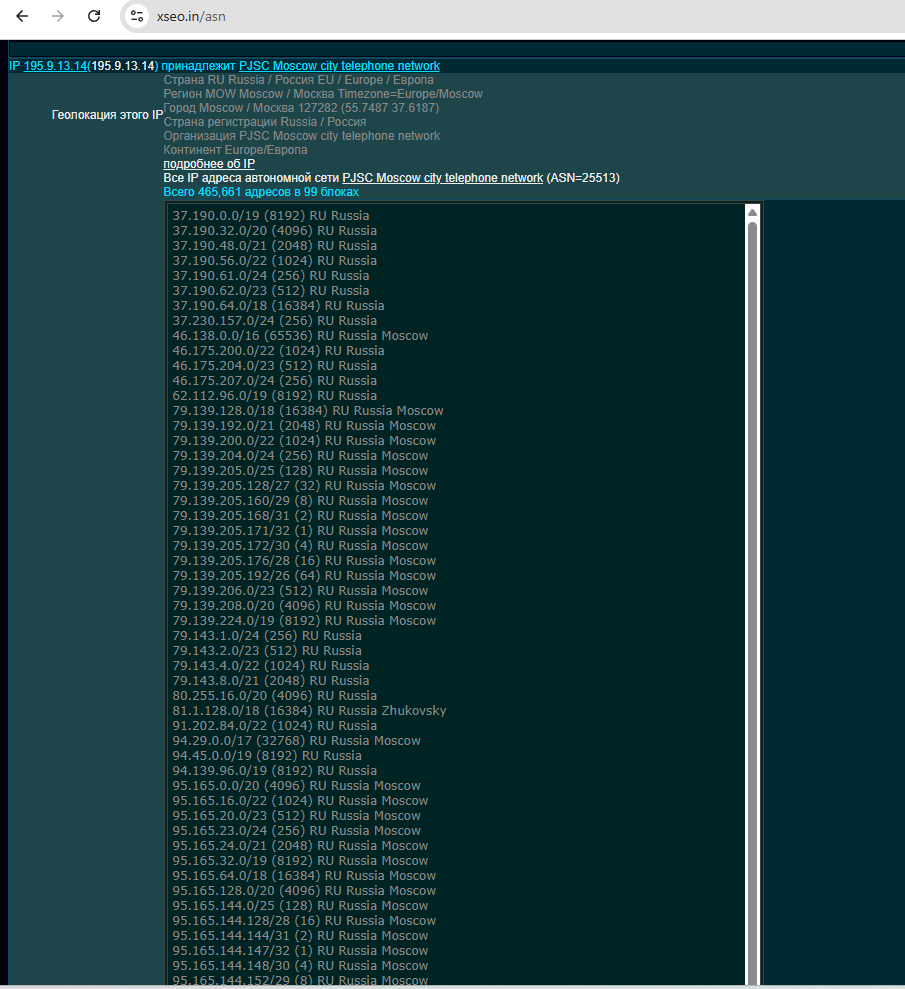
Task: Select row 79.139.205.160/29 (8) Moscow
Action: pyautogui.click(x=301, y=501)
